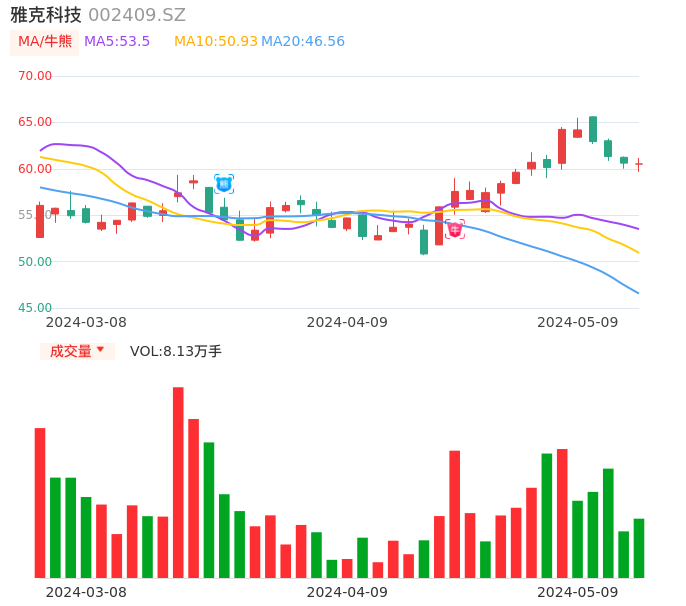This screenshot has width=686, height=606.
Task: Click the tallest green candlestick near the chart peak
Action: [x=593, y=129]
